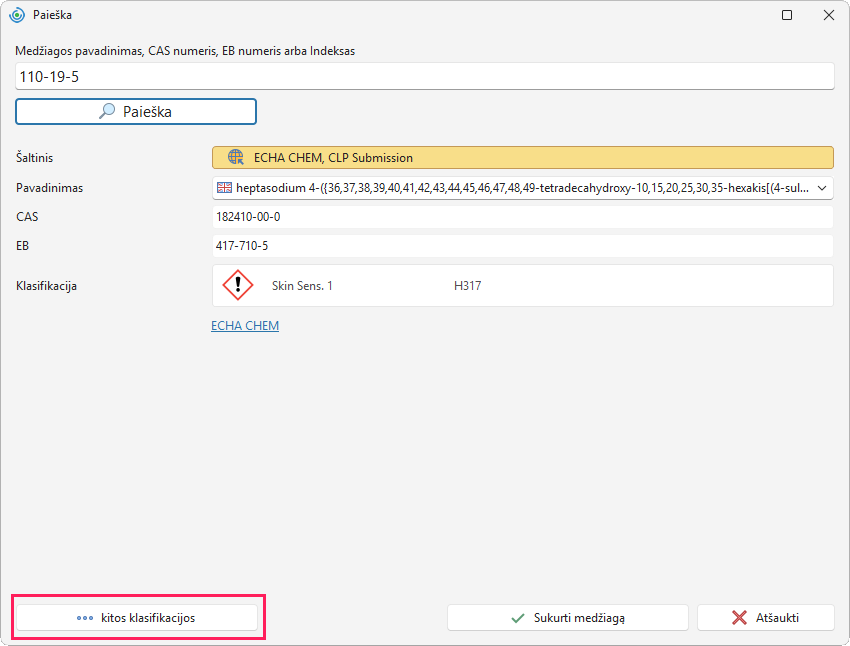Viewport: 850px width, 646px height.
Task: Click the Skin Sens. 1 classification text
Action: click(302, 286)
